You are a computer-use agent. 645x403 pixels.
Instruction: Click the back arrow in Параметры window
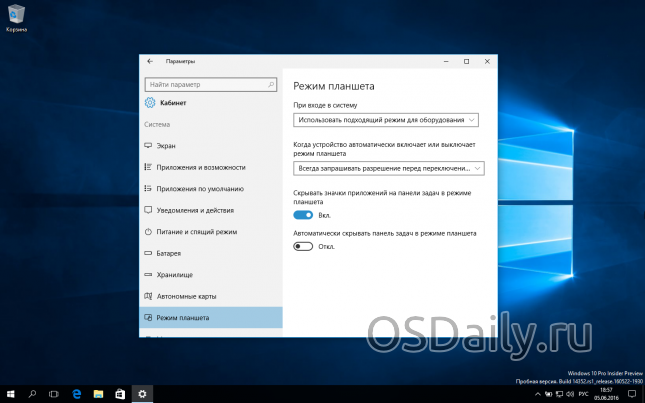coord(150,62)
